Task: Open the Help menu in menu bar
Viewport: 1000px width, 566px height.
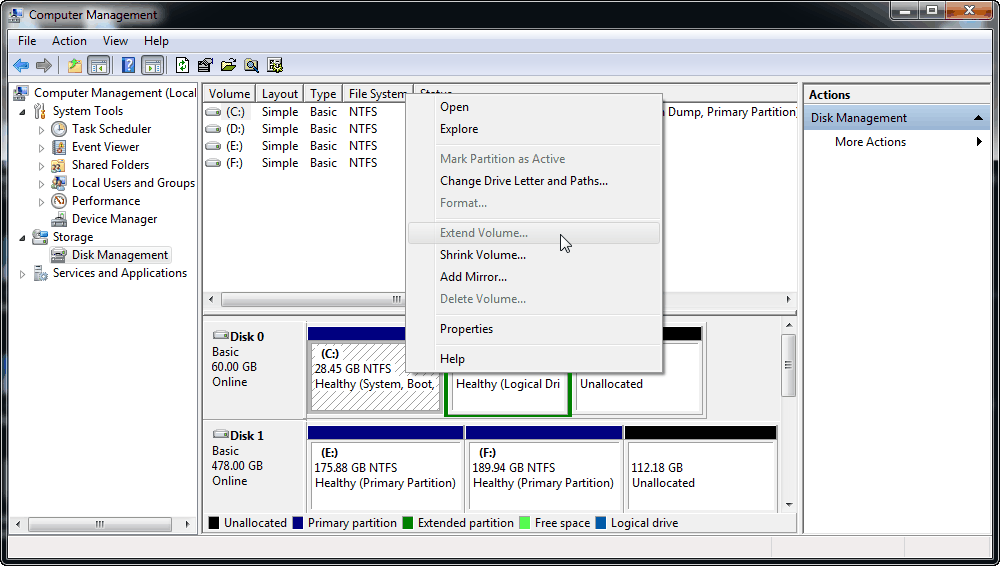Action: 156,41
